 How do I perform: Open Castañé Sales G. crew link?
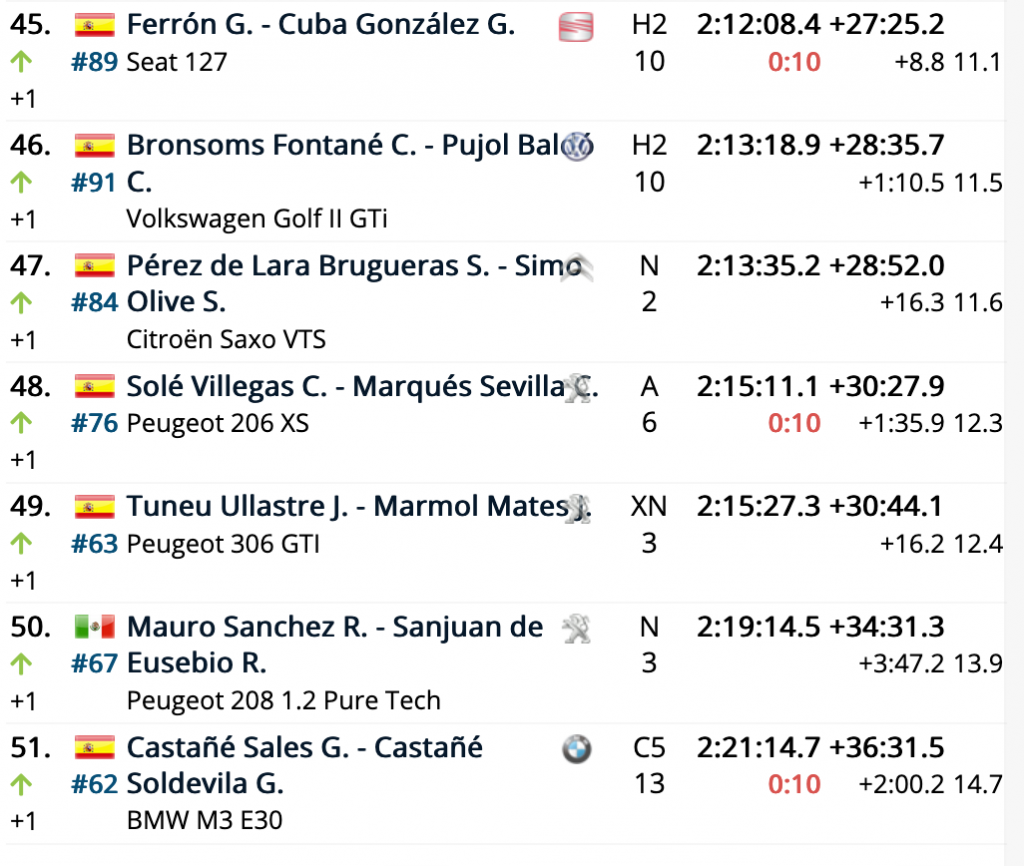305,747
